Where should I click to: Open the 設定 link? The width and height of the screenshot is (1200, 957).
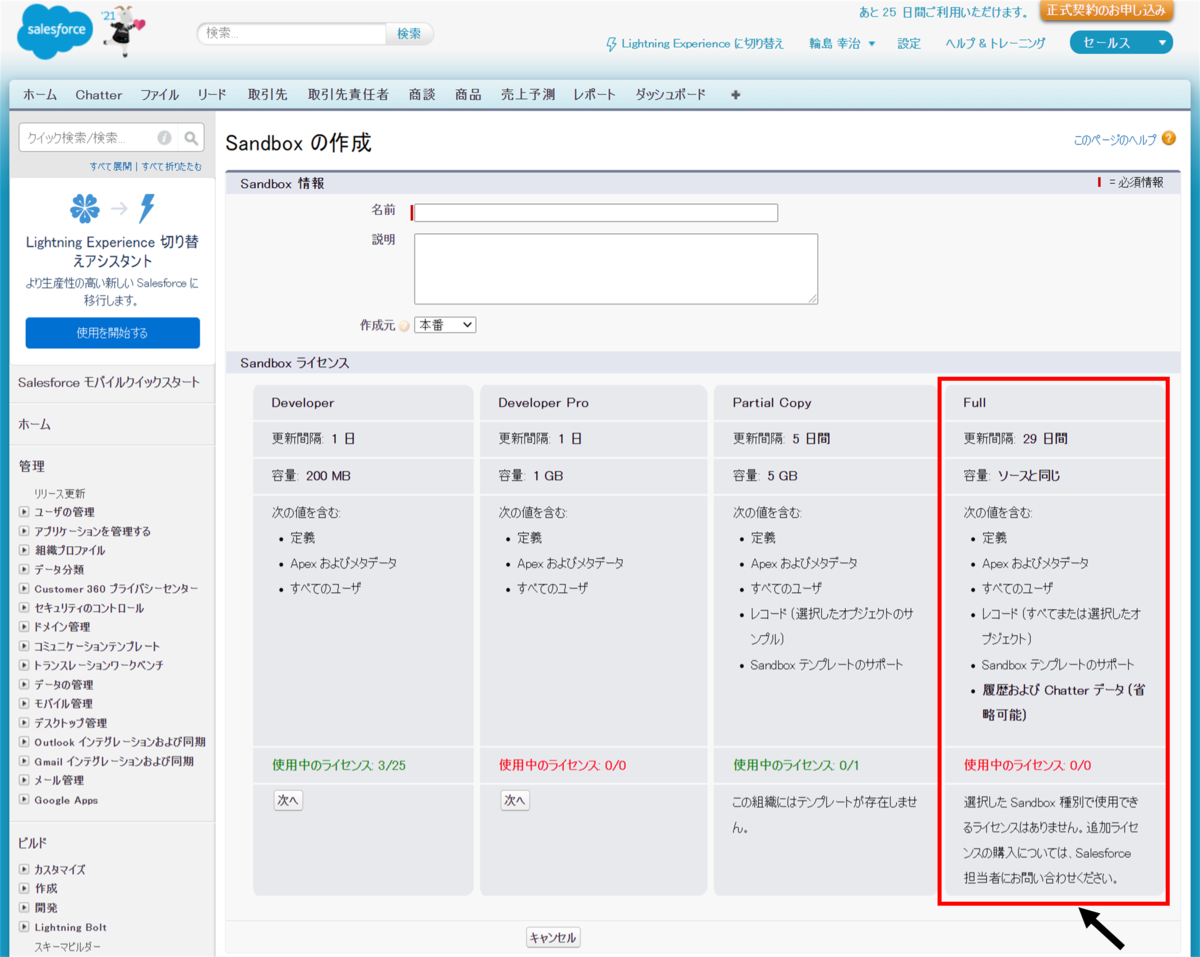(909, 44)
